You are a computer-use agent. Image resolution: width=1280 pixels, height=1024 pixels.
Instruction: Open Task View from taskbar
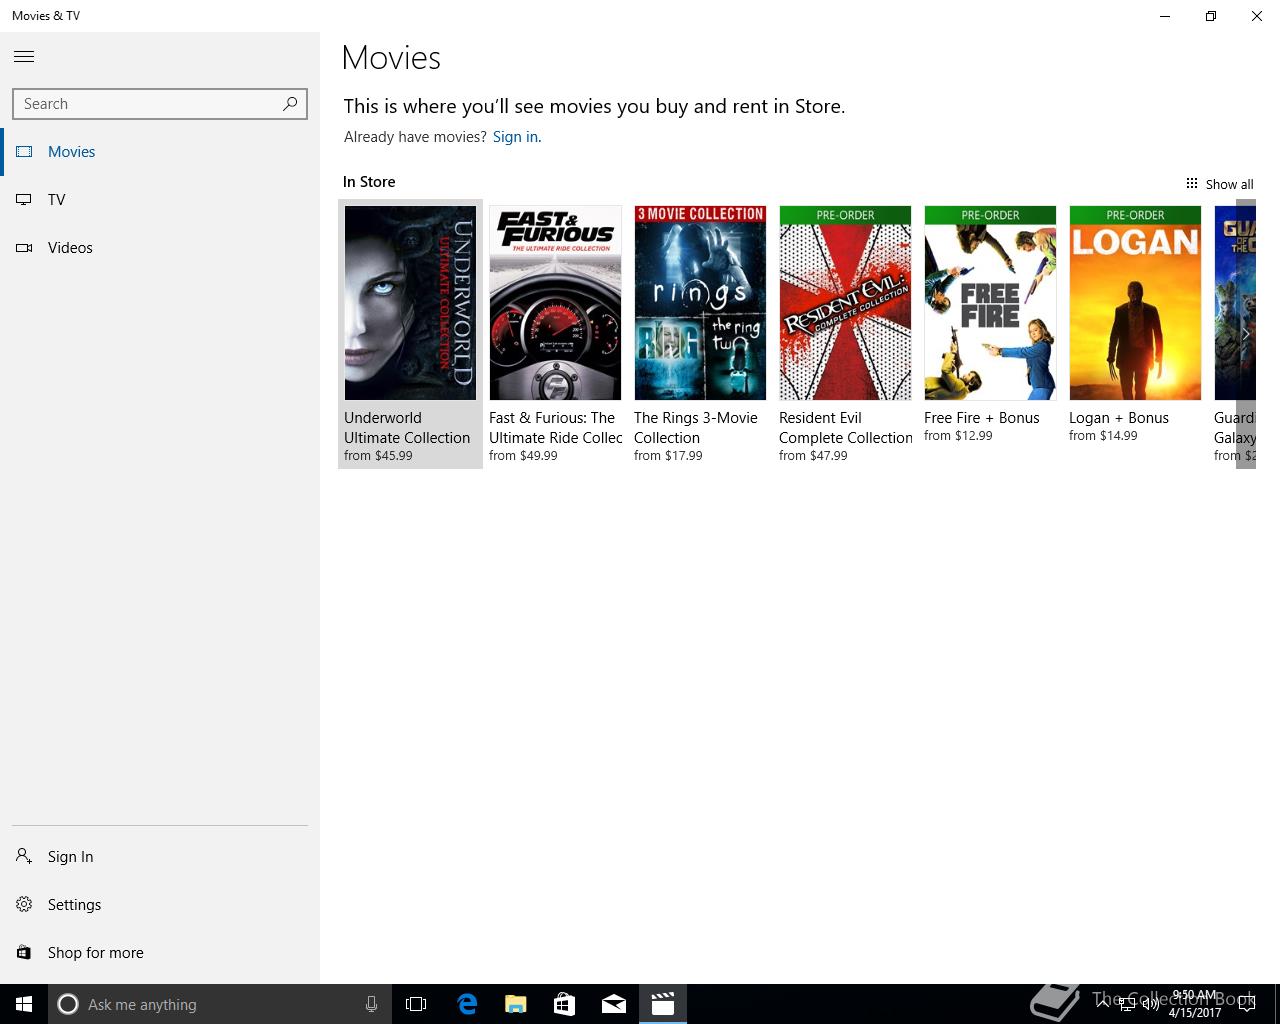coord(416,1004)
